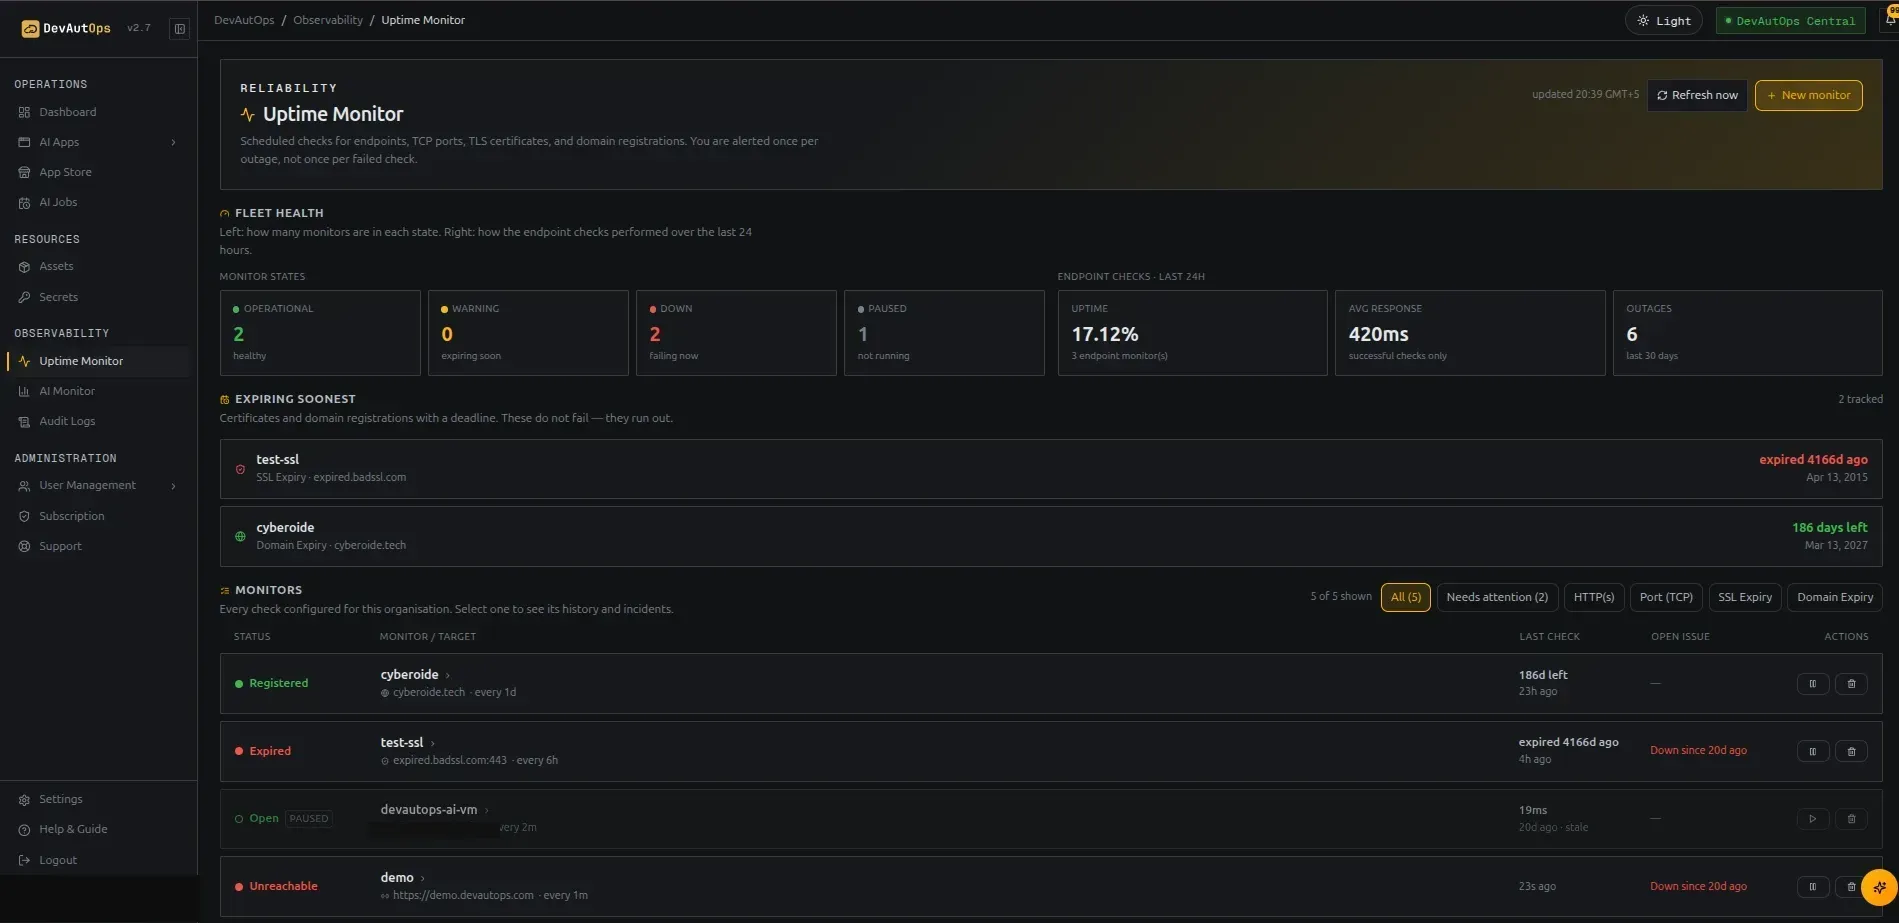Viewport: 1899px width, 923px height.
Task: Open notifications bell icon
Action: coord(1890,19)
